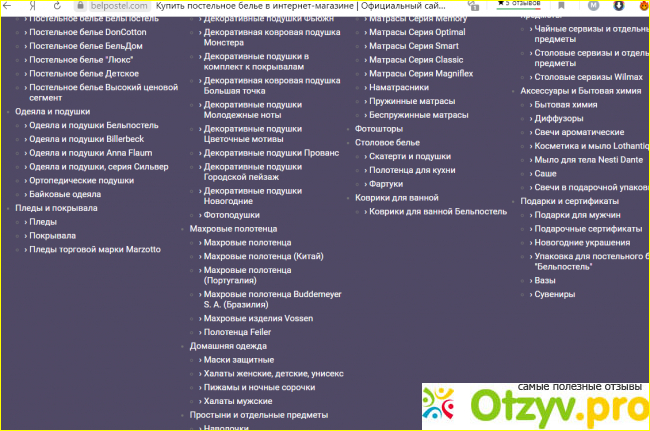Click "Полотенца Feiler" link

(237, 331)
